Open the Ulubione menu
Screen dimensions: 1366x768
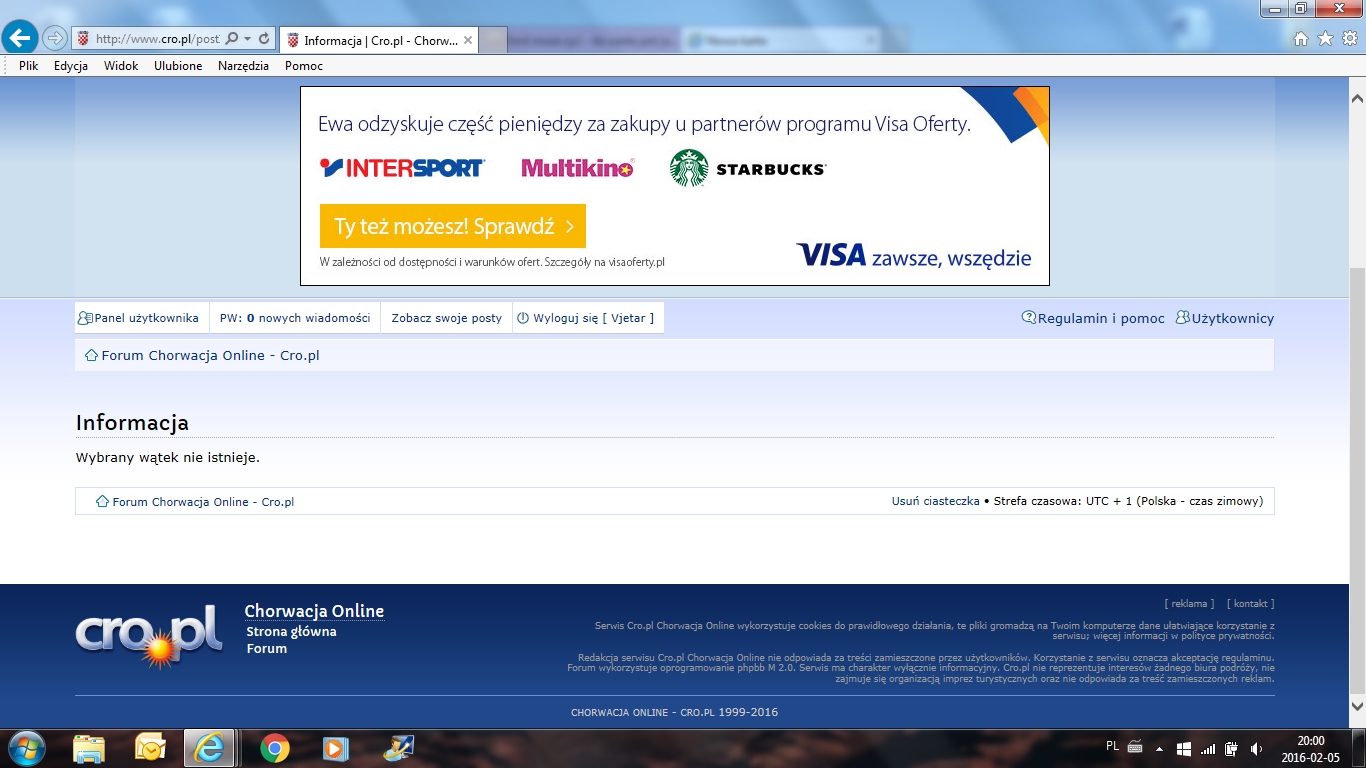178,66
